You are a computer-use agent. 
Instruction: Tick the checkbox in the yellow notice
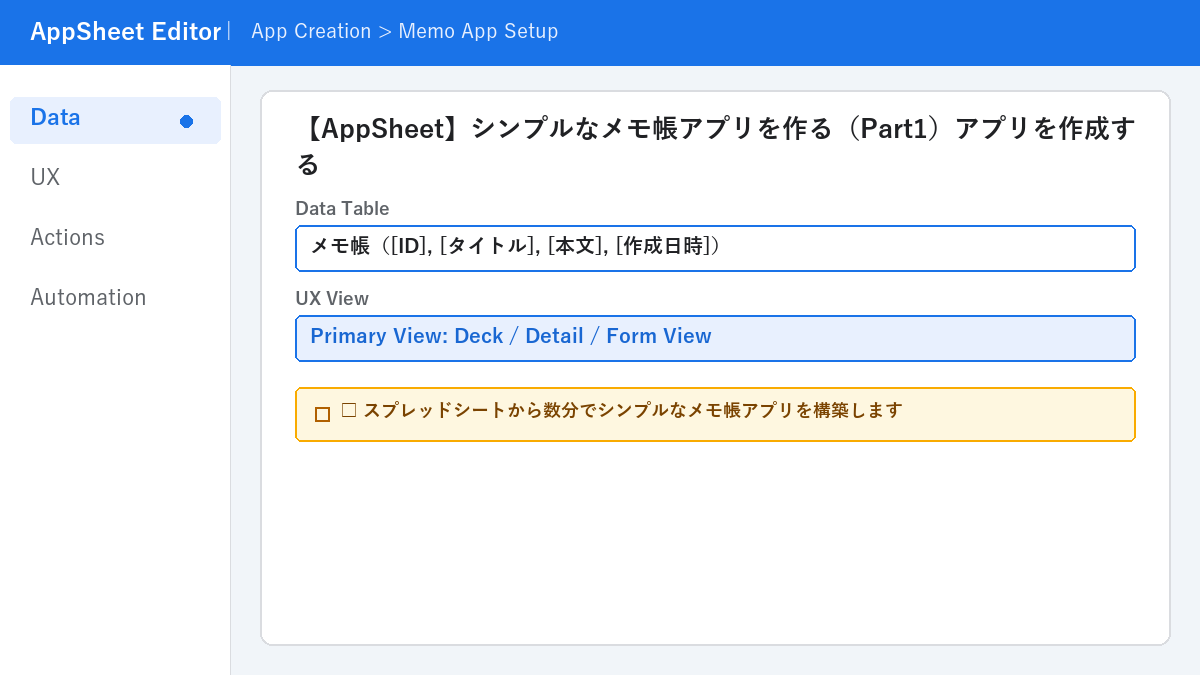click(322, 414)
